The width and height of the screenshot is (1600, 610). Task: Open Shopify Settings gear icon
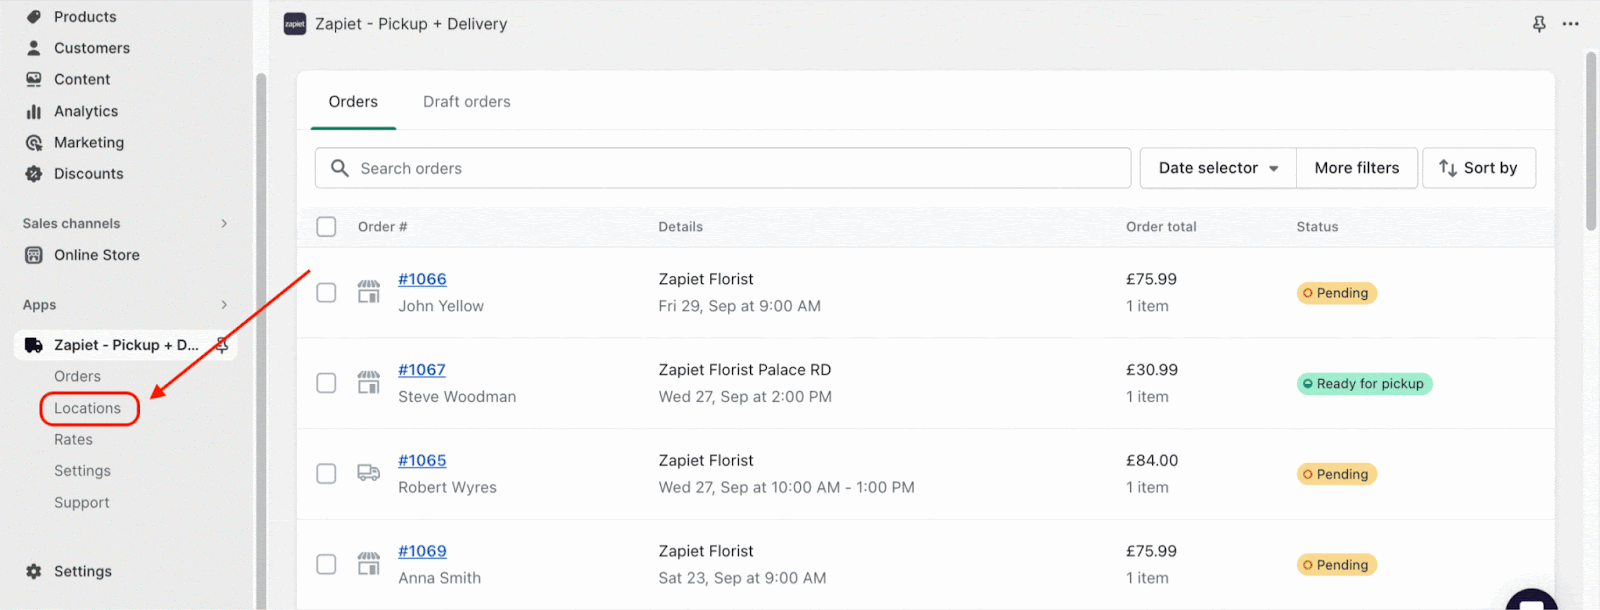click(34, 571)
